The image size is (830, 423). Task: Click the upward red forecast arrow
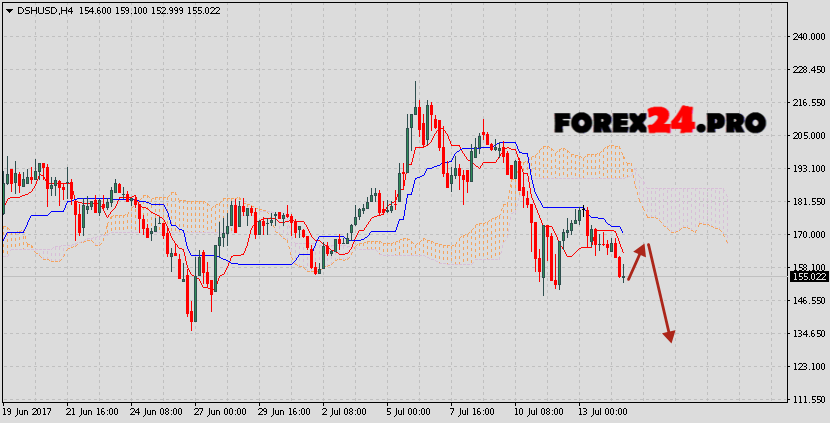(638, 260)
